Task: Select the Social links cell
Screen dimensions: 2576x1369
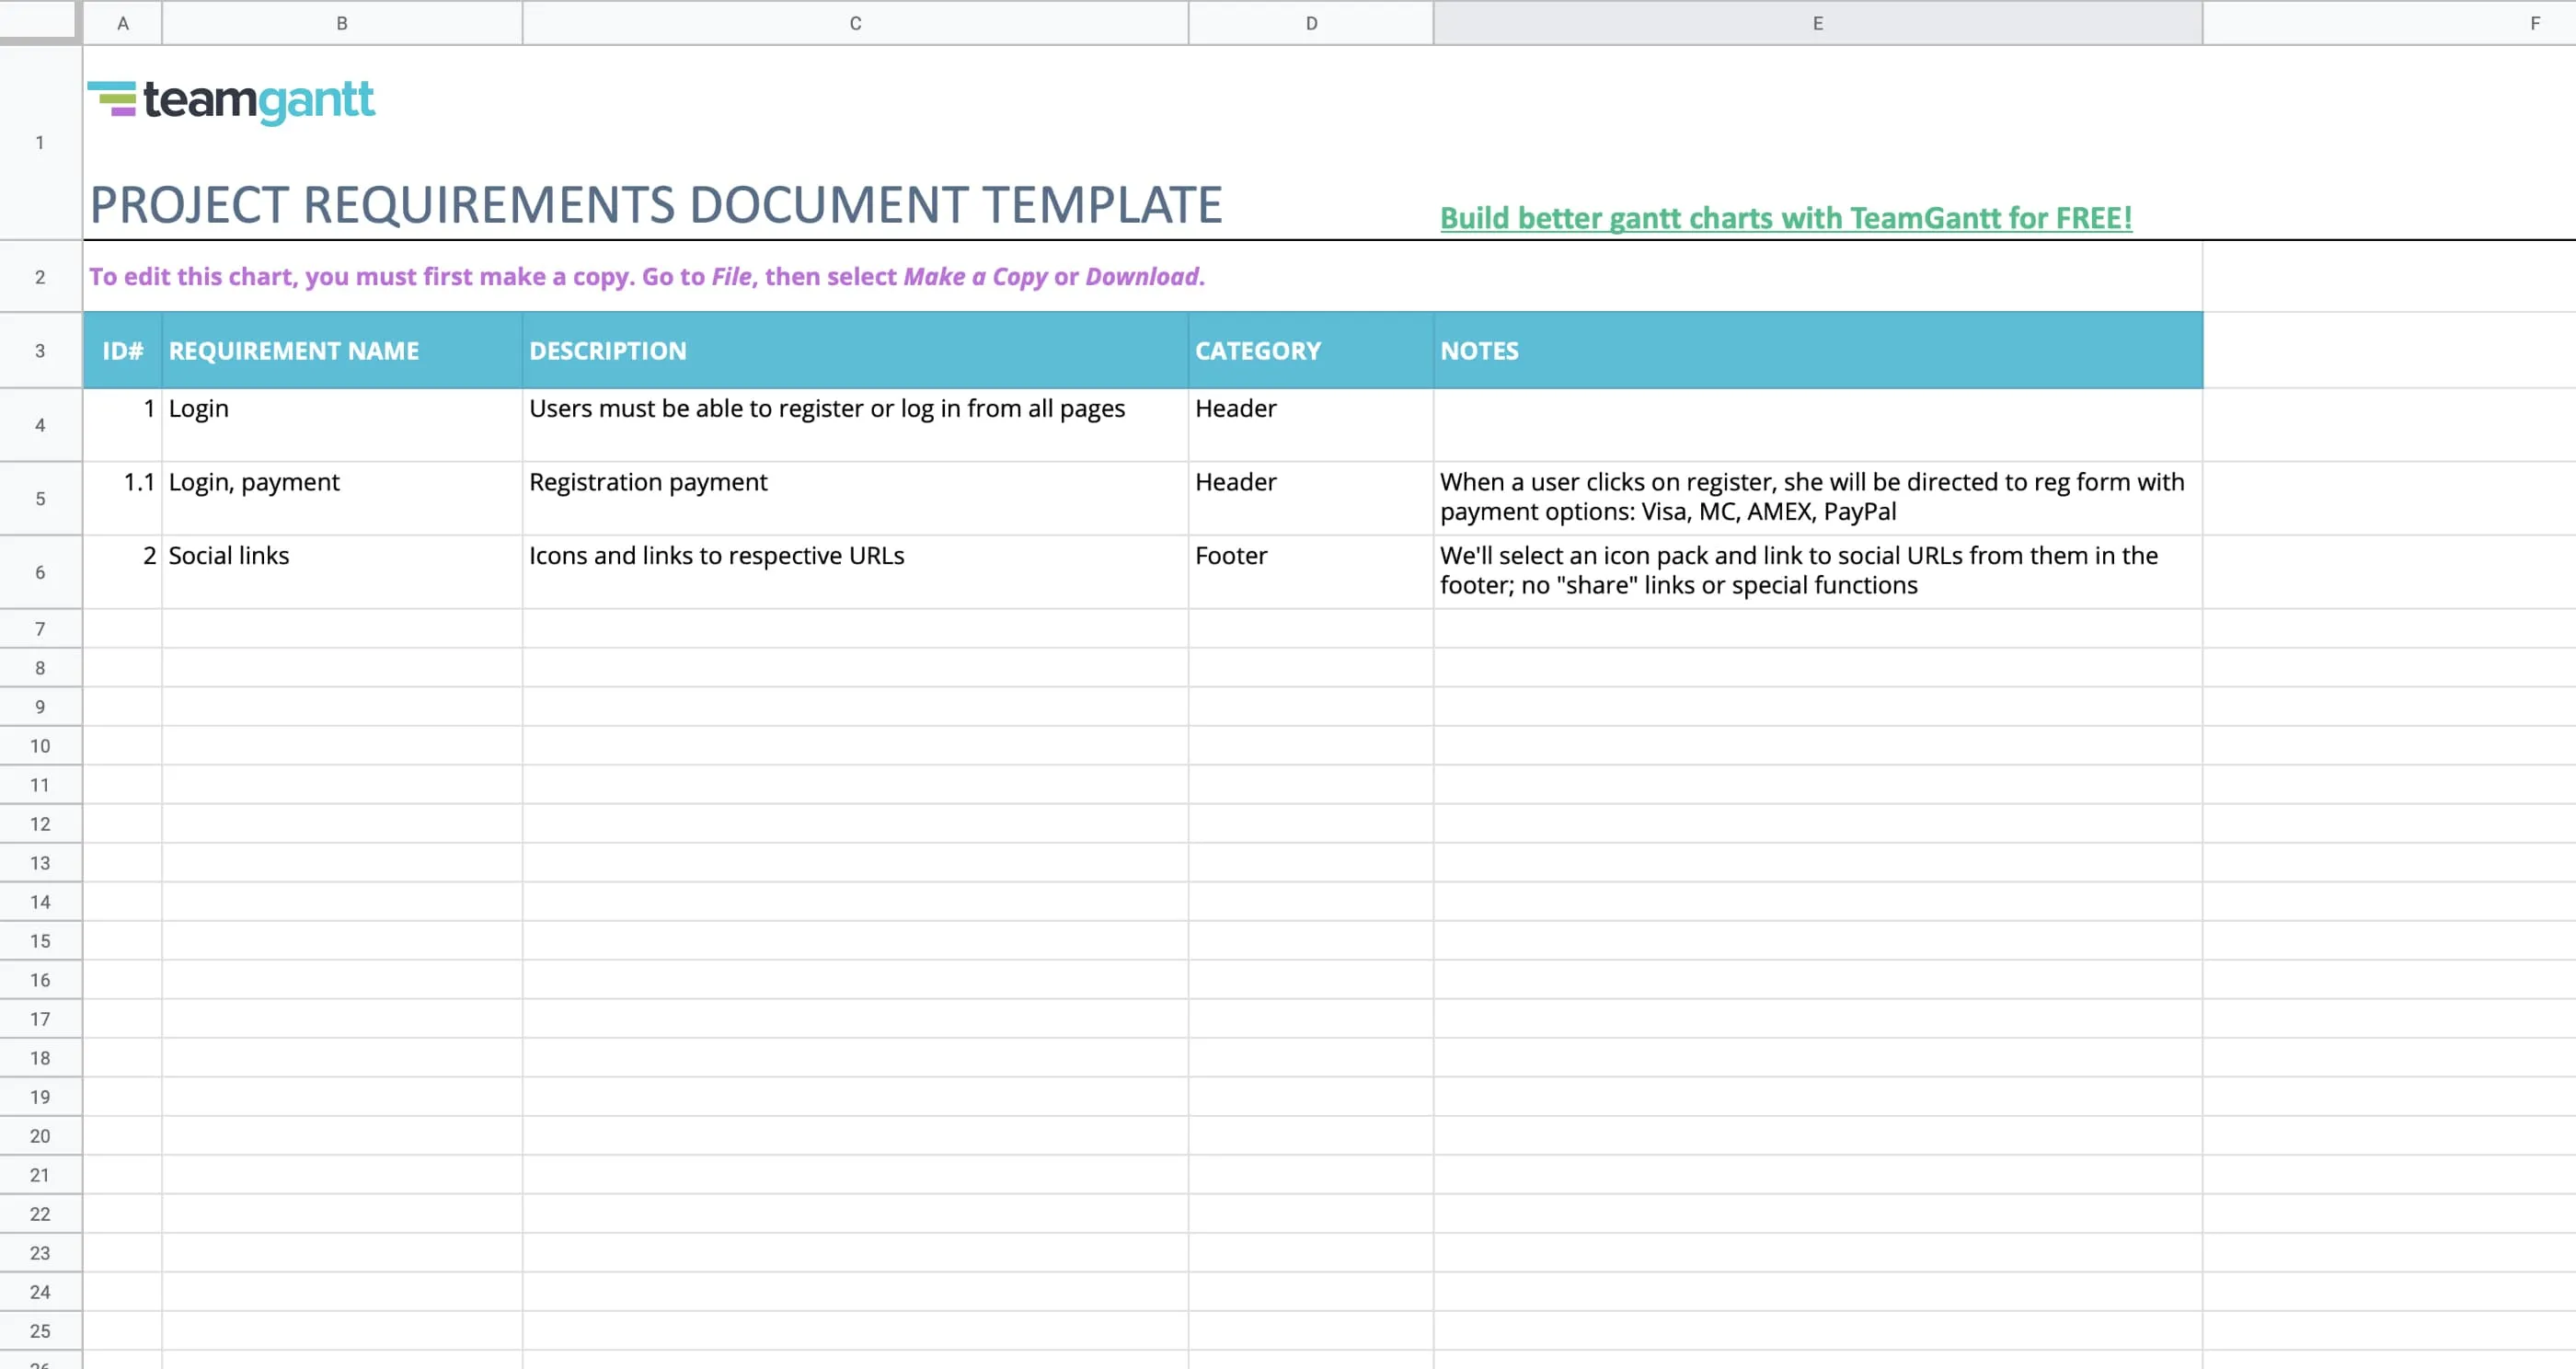Action: [341, 571]
